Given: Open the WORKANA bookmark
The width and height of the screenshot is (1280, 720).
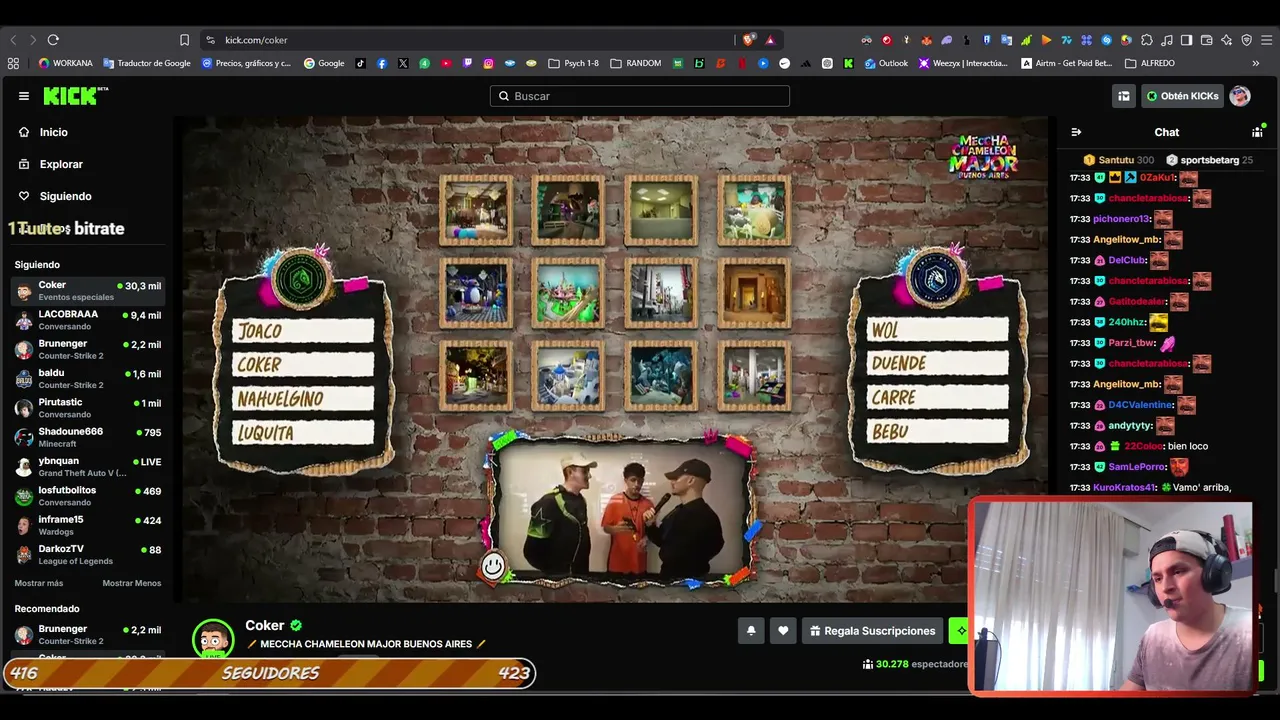Looking at the screenshot, I should (x=65, y=63).
